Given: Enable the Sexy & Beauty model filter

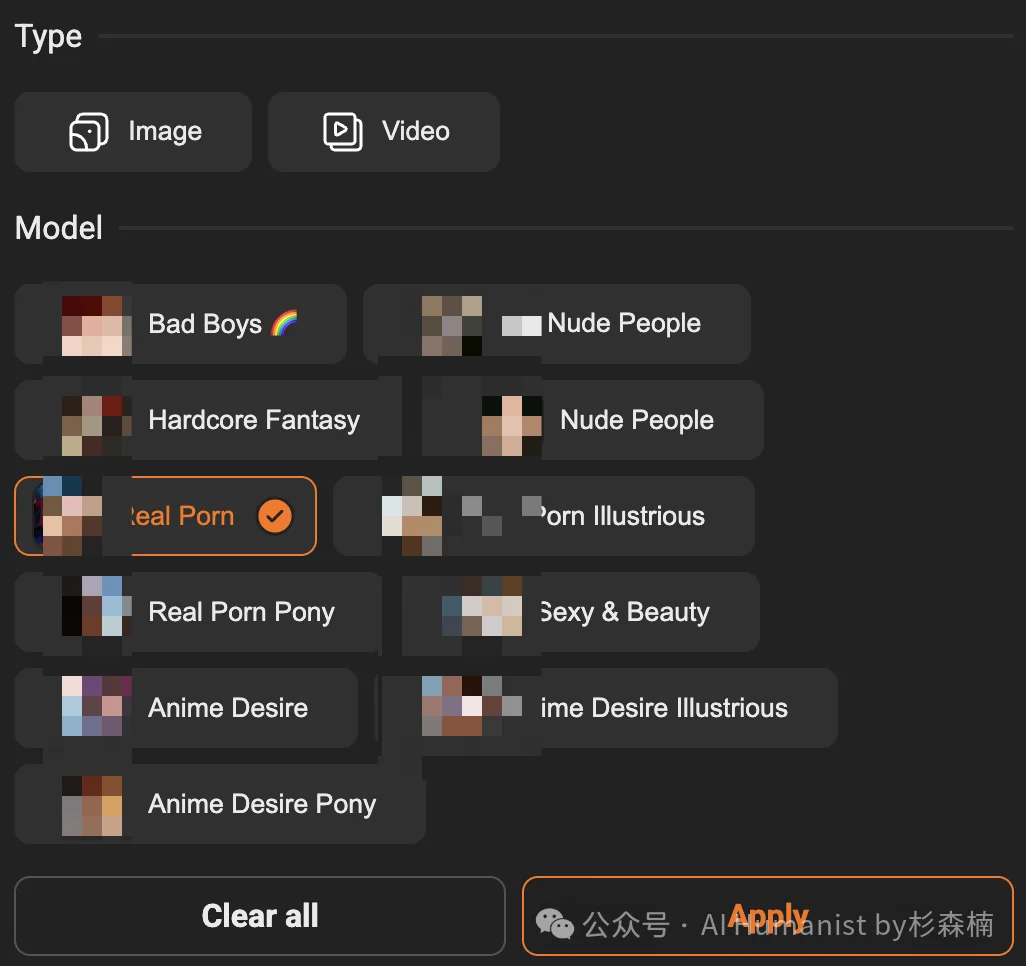Looking at the screenshot, I should pos(580,612).
